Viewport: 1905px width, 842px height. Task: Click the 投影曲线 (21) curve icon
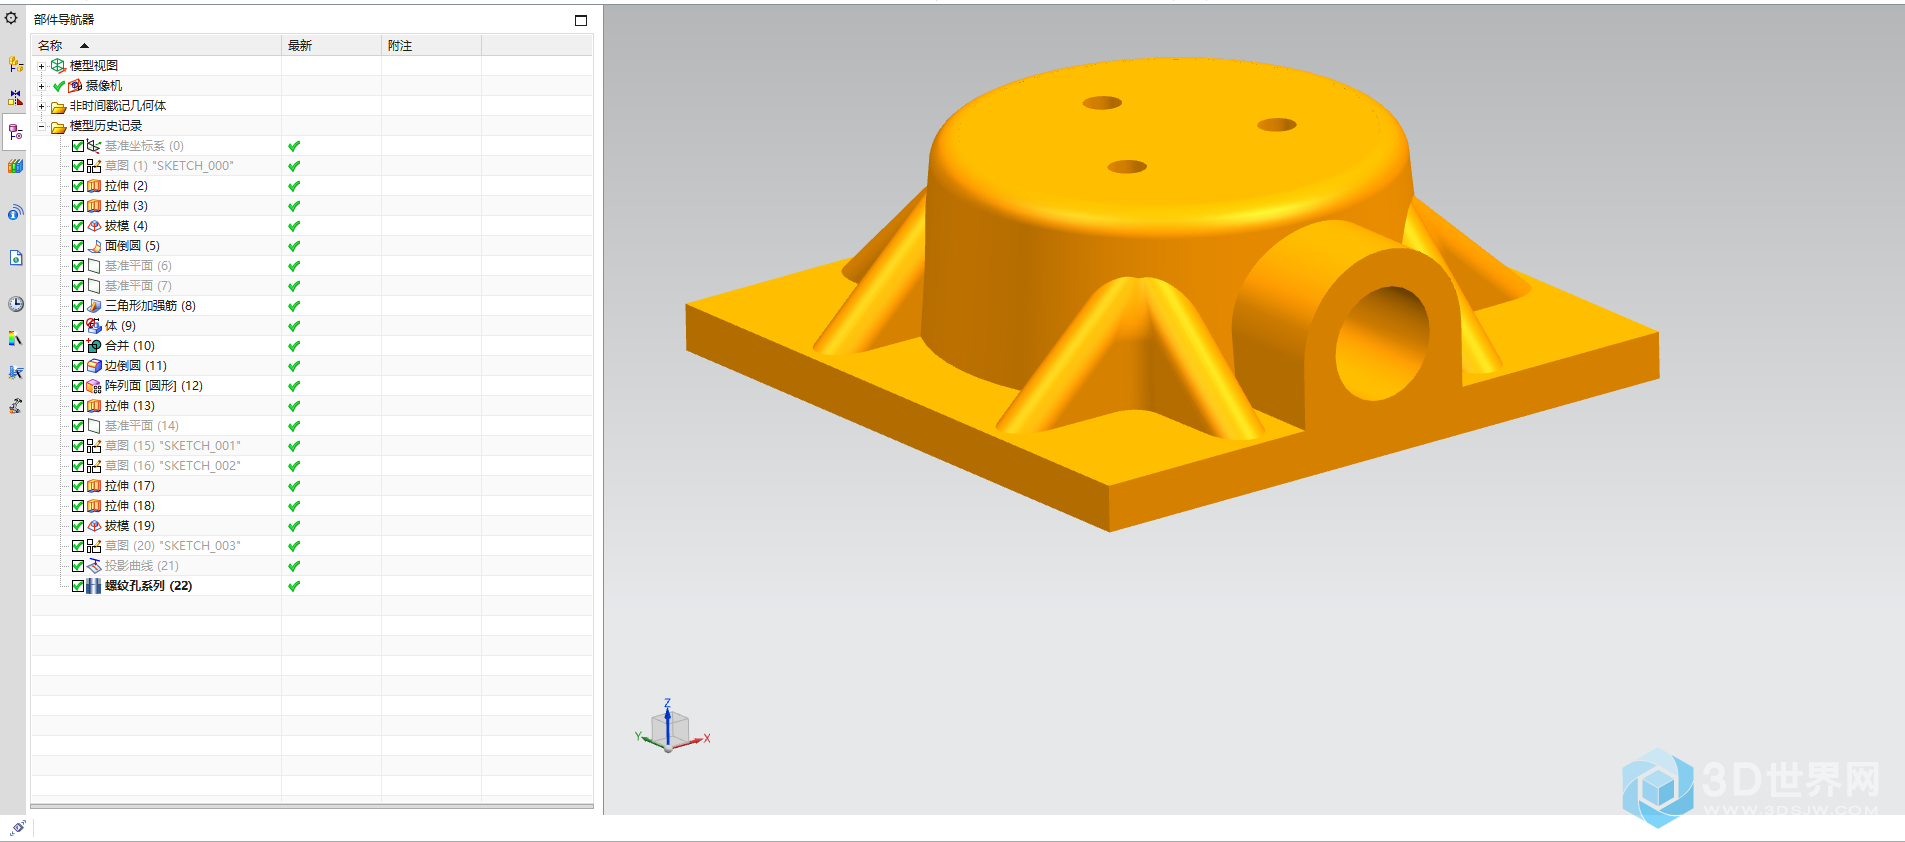(94, 566)
